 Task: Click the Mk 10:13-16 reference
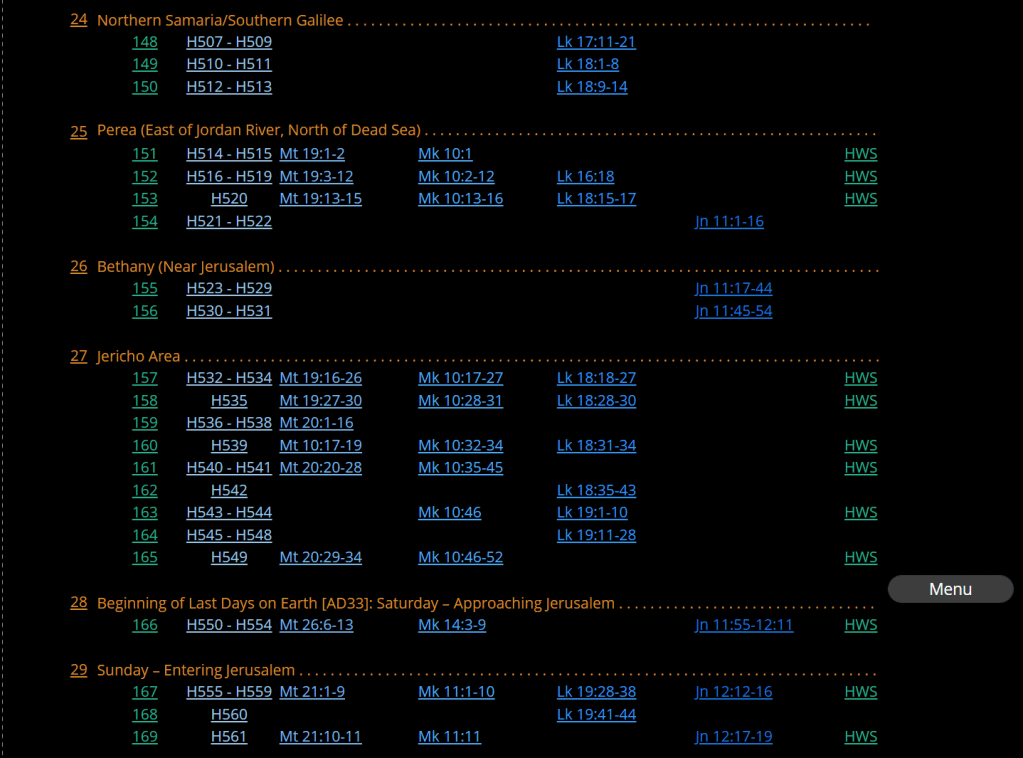tap(460, 199)
